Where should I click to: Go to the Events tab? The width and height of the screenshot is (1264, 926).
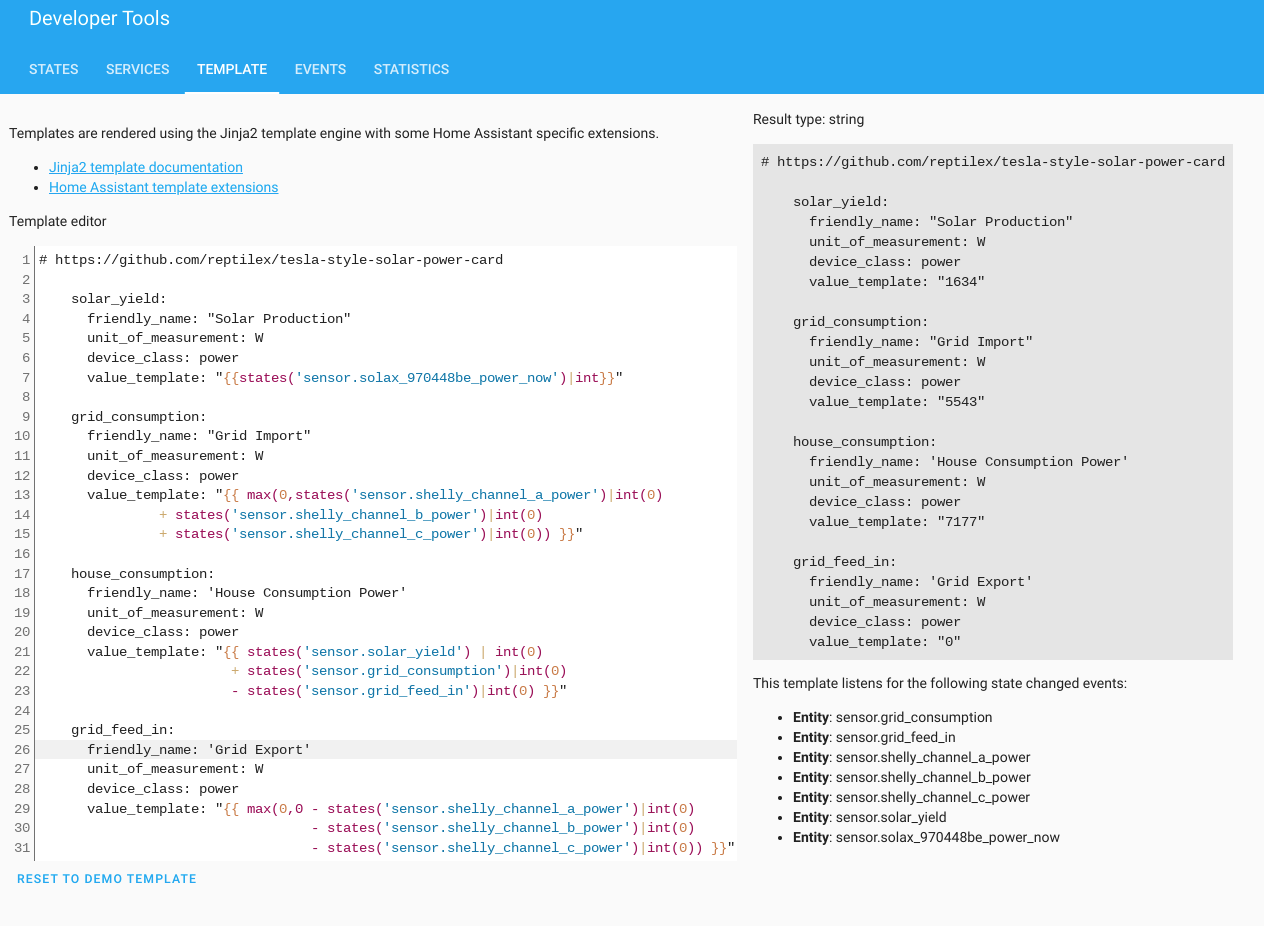pos(320,69)
